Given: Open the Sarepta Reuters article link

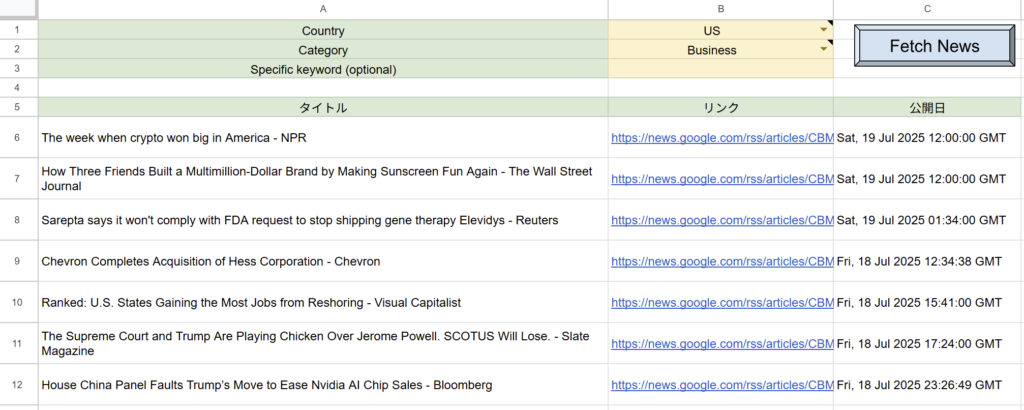Looking at the screenshot, I should pos(722,220).
